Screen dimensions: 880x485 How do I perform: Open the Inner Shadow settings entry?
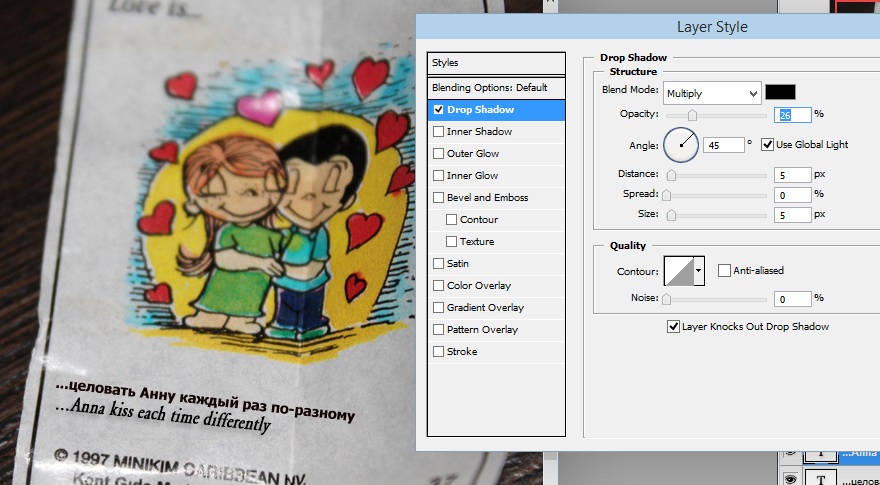[x=479, y=131]
